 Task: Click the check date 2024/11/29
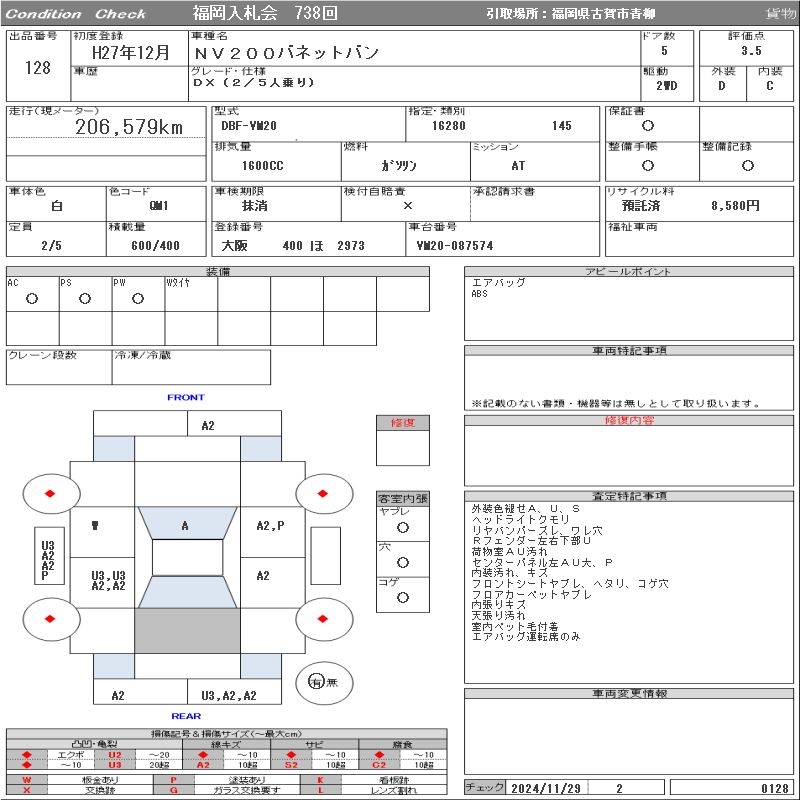click(546, 788)
